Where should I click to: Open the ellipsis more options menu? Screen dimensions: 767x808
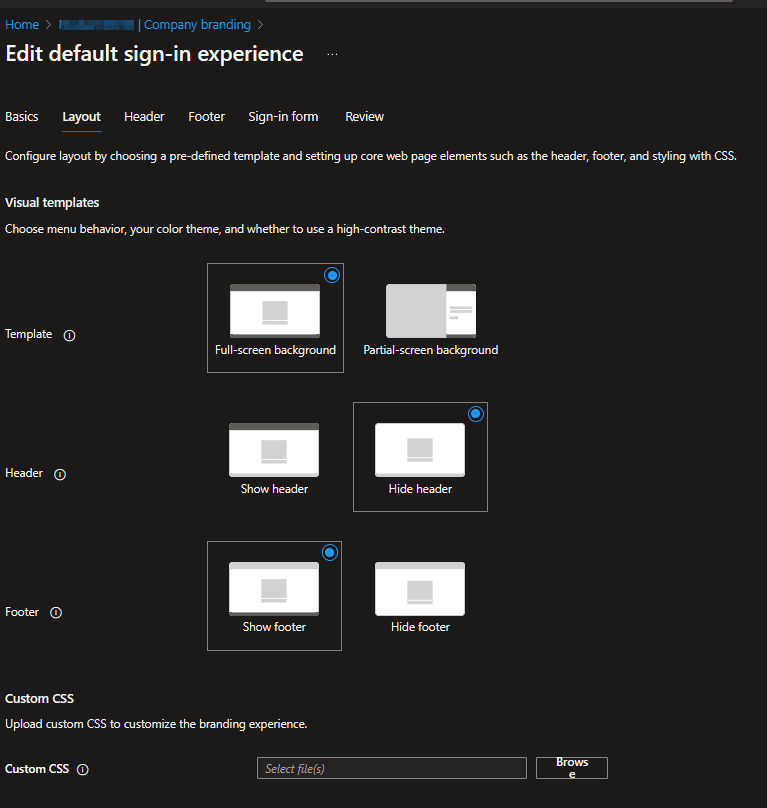pyautogui.click(x=332, y=55)
